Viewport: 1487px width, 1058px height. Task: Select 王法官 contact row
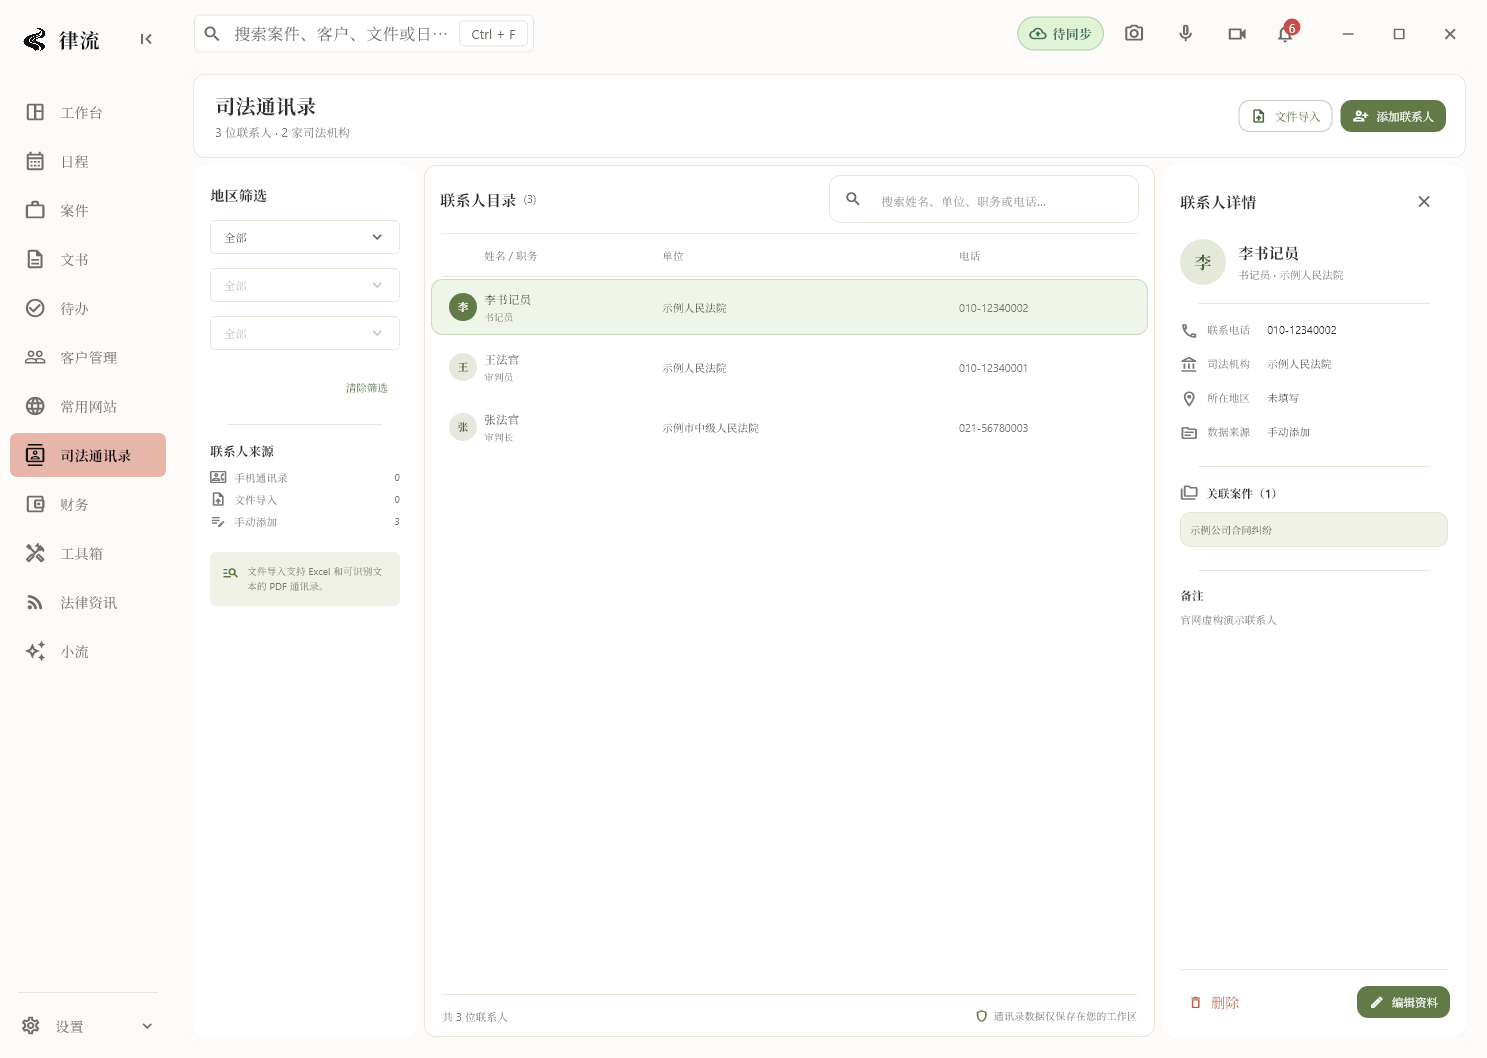[789, 367]
